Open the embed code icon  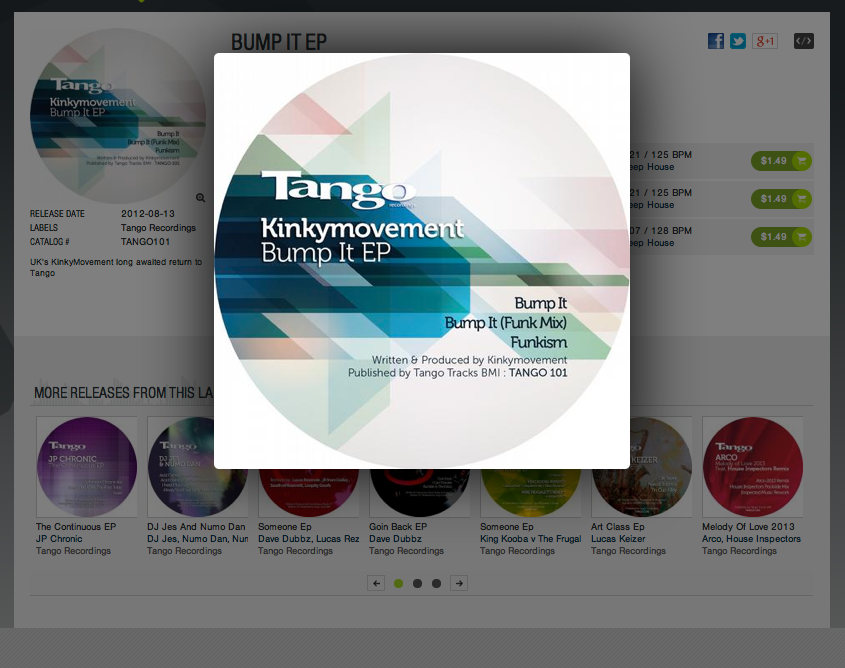pyautogui.click(x=804, y=41)
